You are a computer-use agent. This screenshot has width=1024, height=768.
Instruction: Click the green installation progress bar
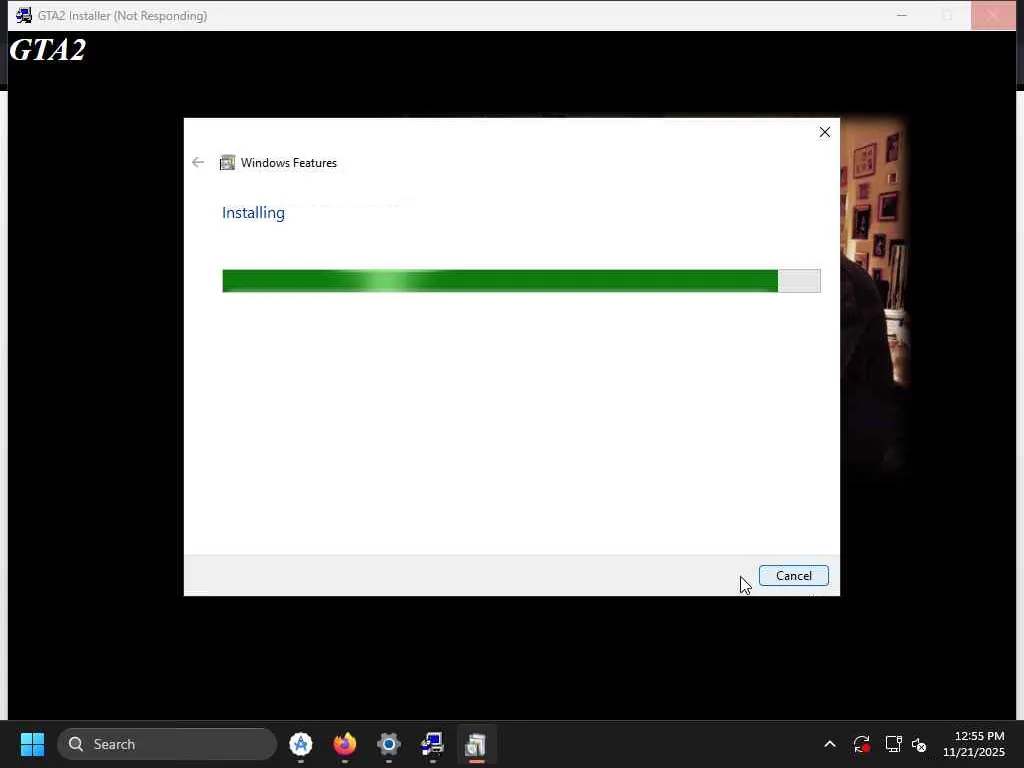pos(521,281)
